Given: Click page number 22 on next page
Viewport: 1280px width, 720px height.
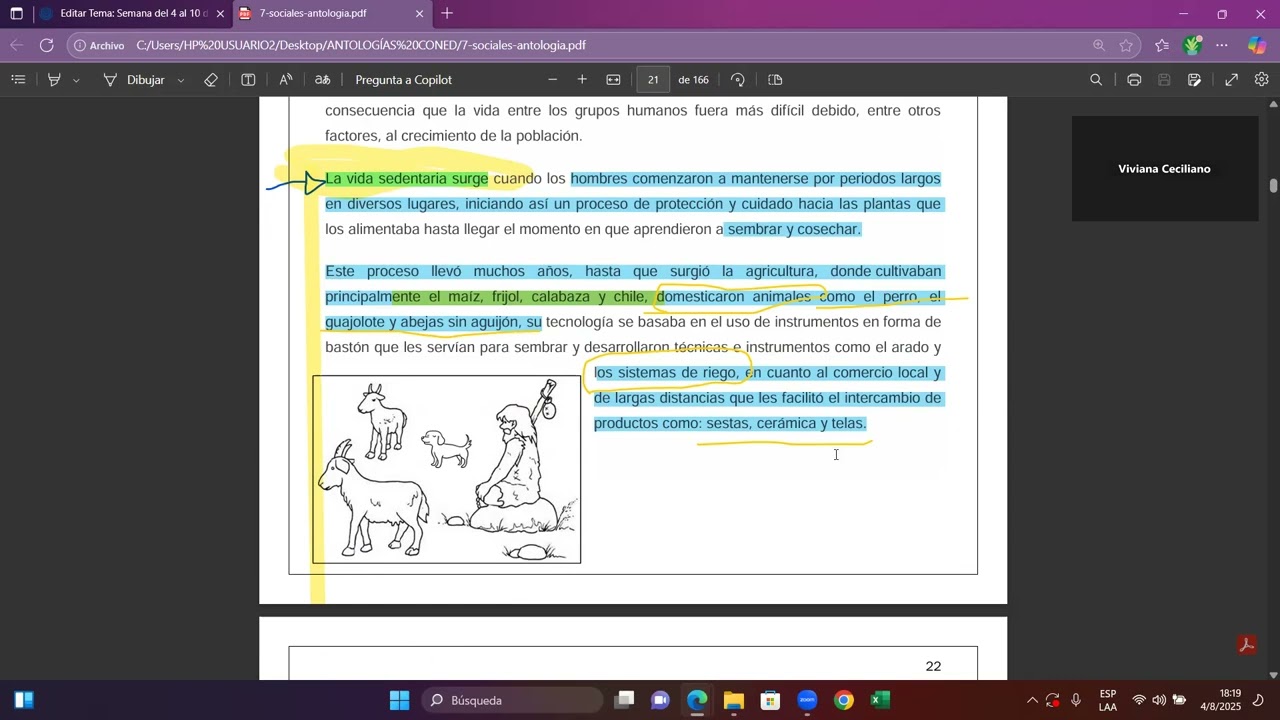Looking at the screenshot, I should [933, 666].
